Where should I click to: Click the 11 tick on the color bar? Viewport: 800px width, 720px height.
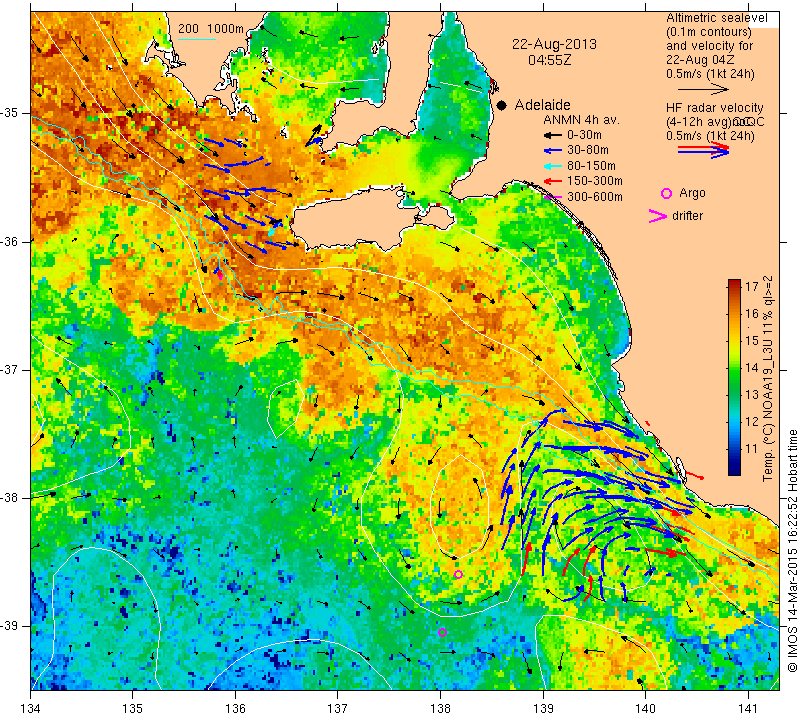click(751, 449)
